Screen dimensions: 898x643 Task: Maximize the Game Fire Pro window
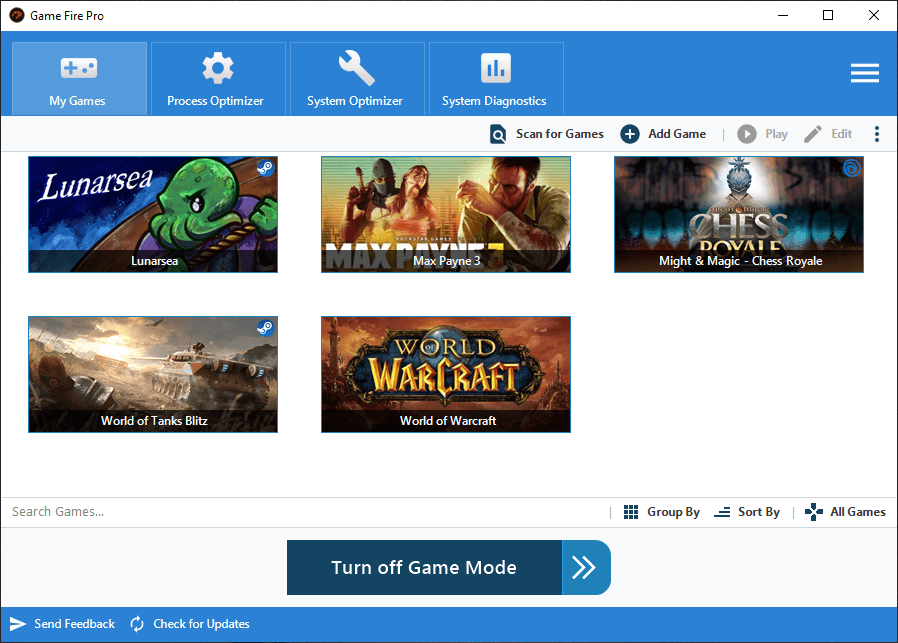(x=828, y=15)
